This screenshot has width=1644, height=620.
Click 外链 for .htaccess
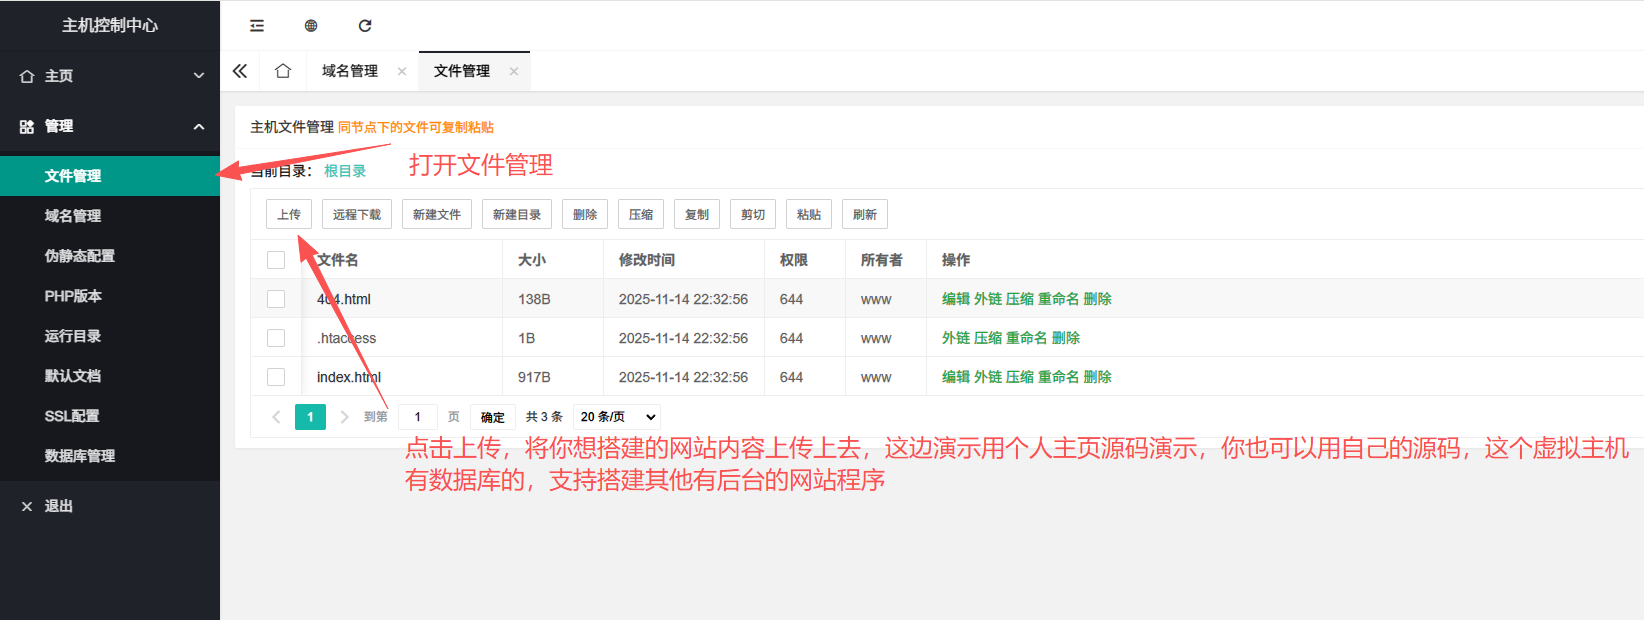point(956,338)
